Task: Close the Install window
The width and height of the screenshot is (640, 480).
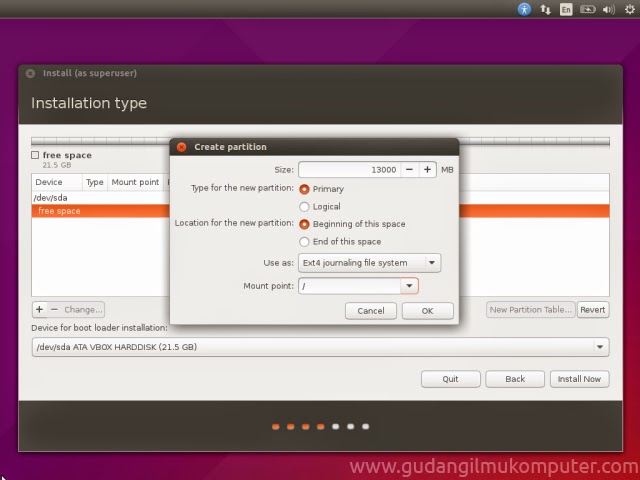Action: pos(30,73)
